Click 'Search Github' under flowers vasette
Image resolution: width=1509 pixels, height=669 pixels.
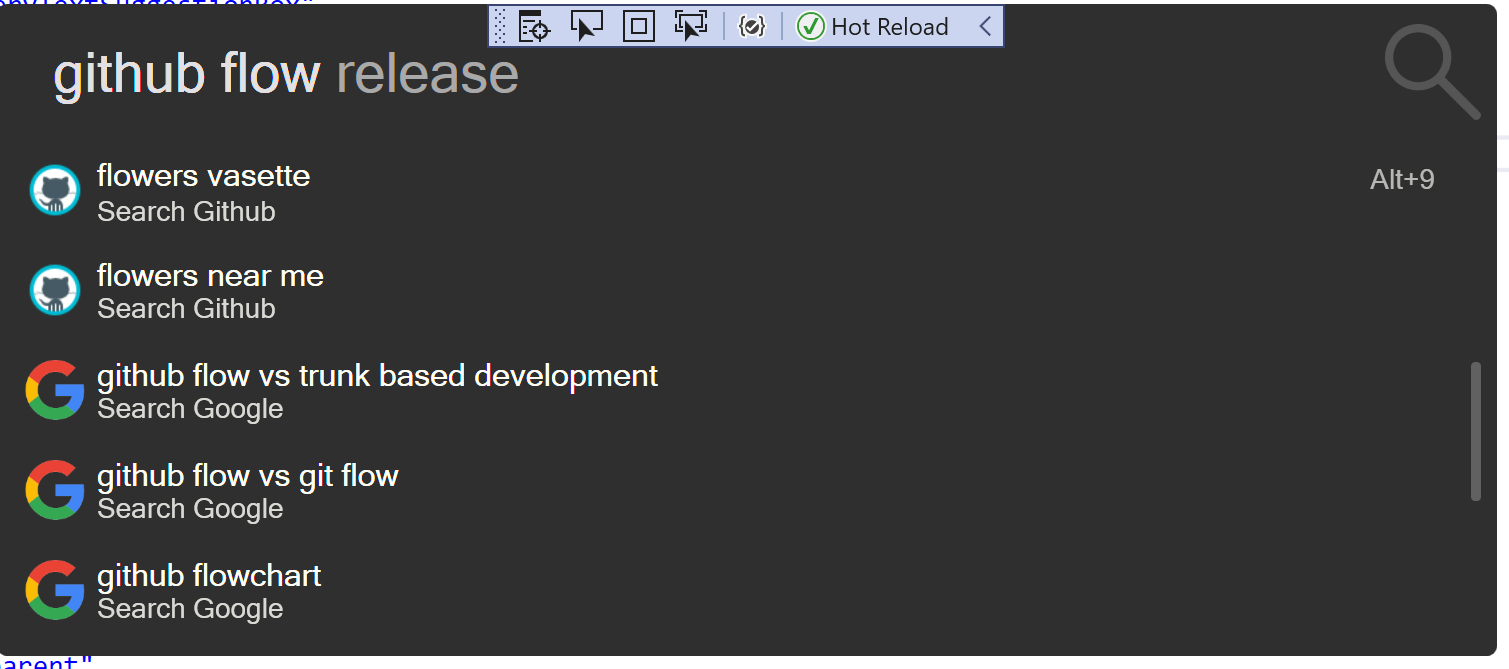pos(186,212)
